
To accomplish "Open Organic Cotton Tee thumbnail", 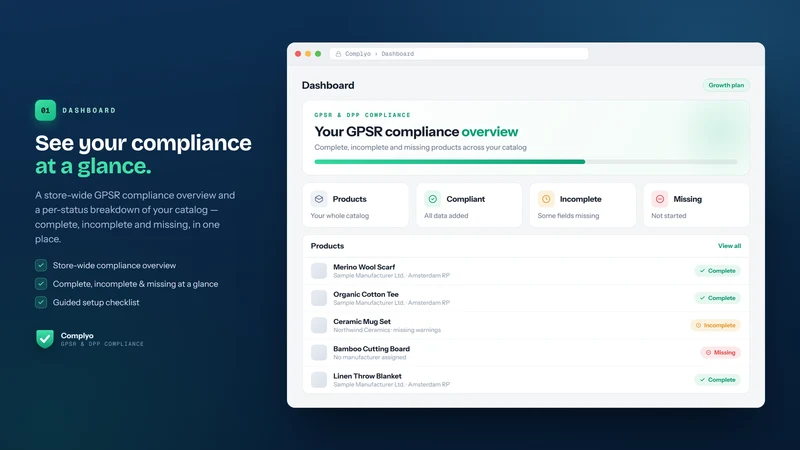I will coord(319,298).
